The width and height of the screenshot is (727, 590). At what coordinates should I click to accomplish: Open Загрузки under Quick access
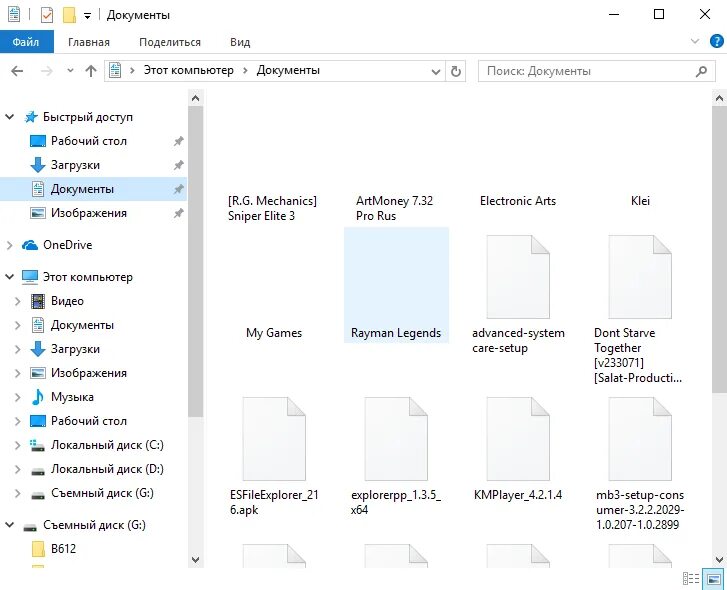[75, 165]
